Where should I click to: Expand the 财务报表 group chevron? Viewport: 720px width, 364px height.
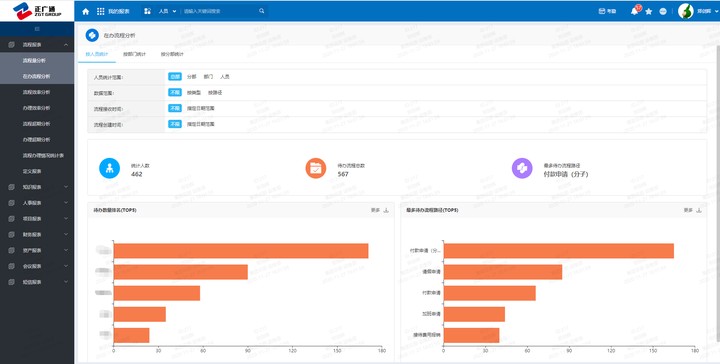[x=66, y=235]
